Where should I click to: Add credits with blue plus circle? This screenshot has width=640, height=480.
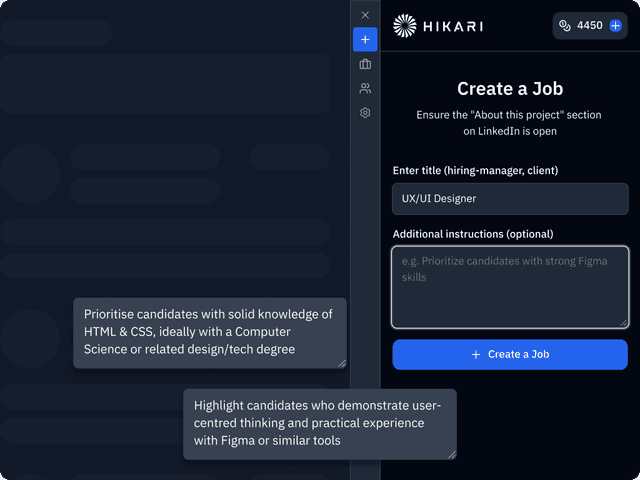(615, 25)
